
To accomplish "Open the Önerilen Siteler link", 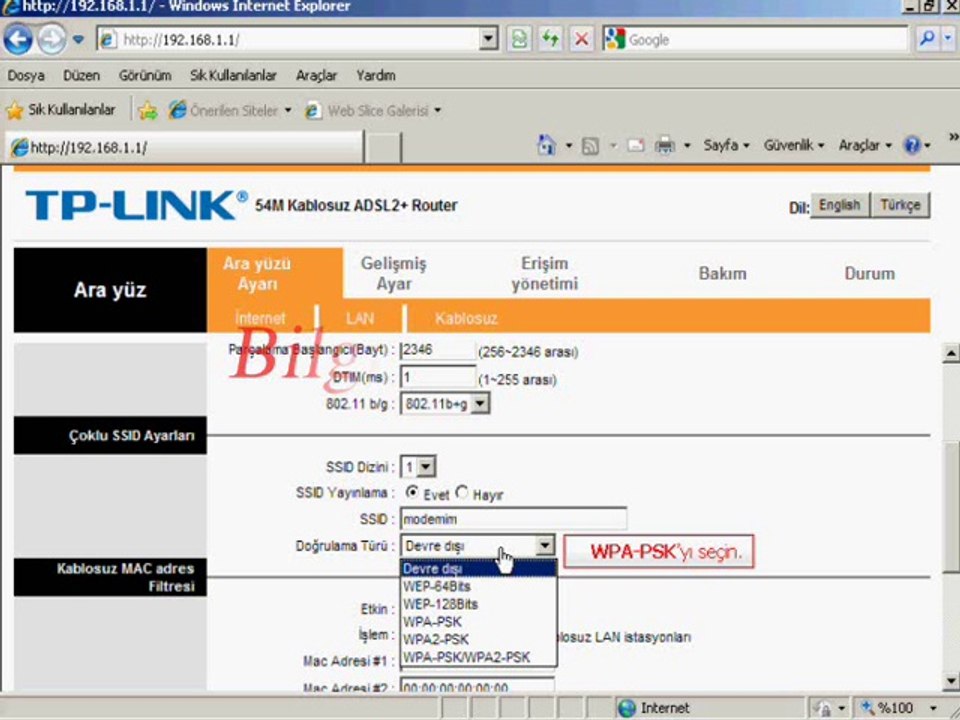I will coord(230,111).
